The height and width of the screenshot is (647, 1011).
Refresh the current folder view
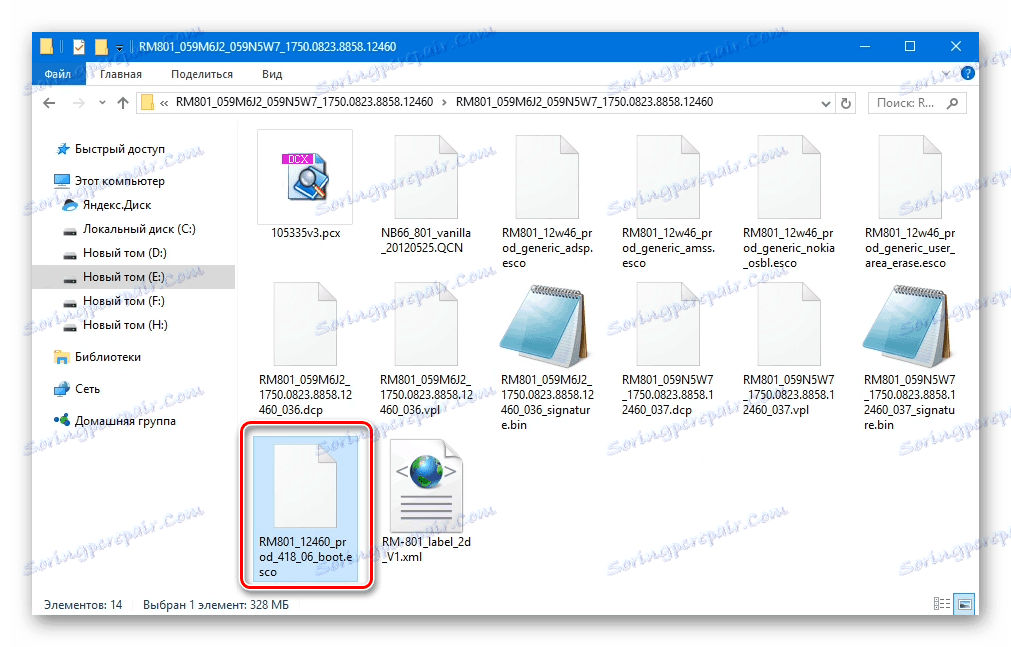click(846, 103)
